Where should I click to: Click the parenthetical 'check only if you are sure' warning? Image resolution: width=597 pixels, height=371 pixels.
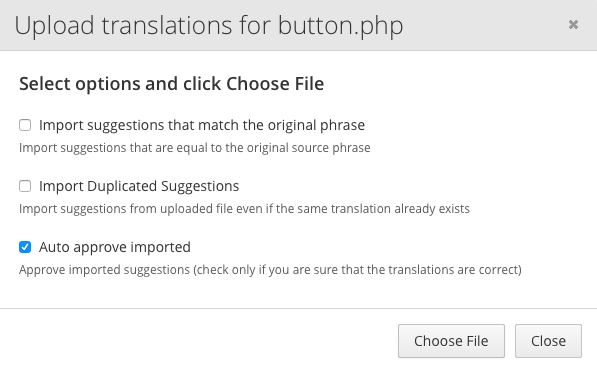(265, 270)
